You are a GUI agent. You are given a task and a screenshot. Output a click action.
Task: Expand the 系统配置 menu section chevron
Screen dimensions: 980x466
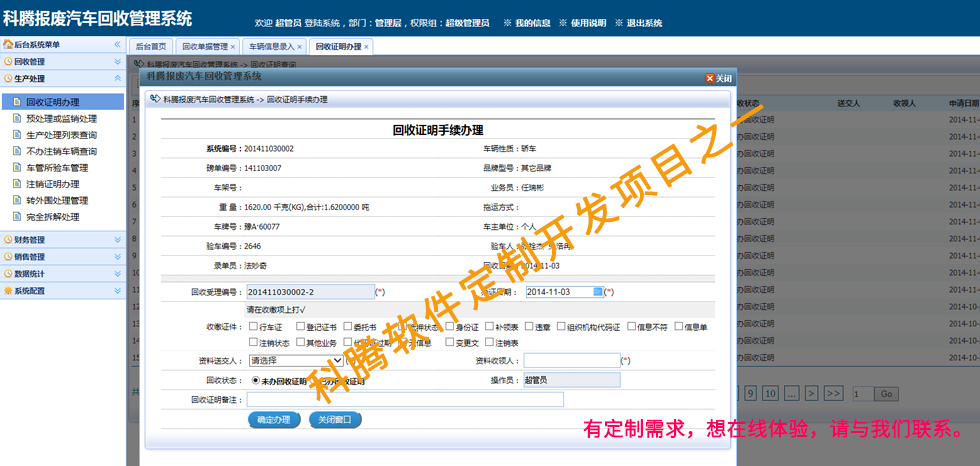[x=118, y=290]
